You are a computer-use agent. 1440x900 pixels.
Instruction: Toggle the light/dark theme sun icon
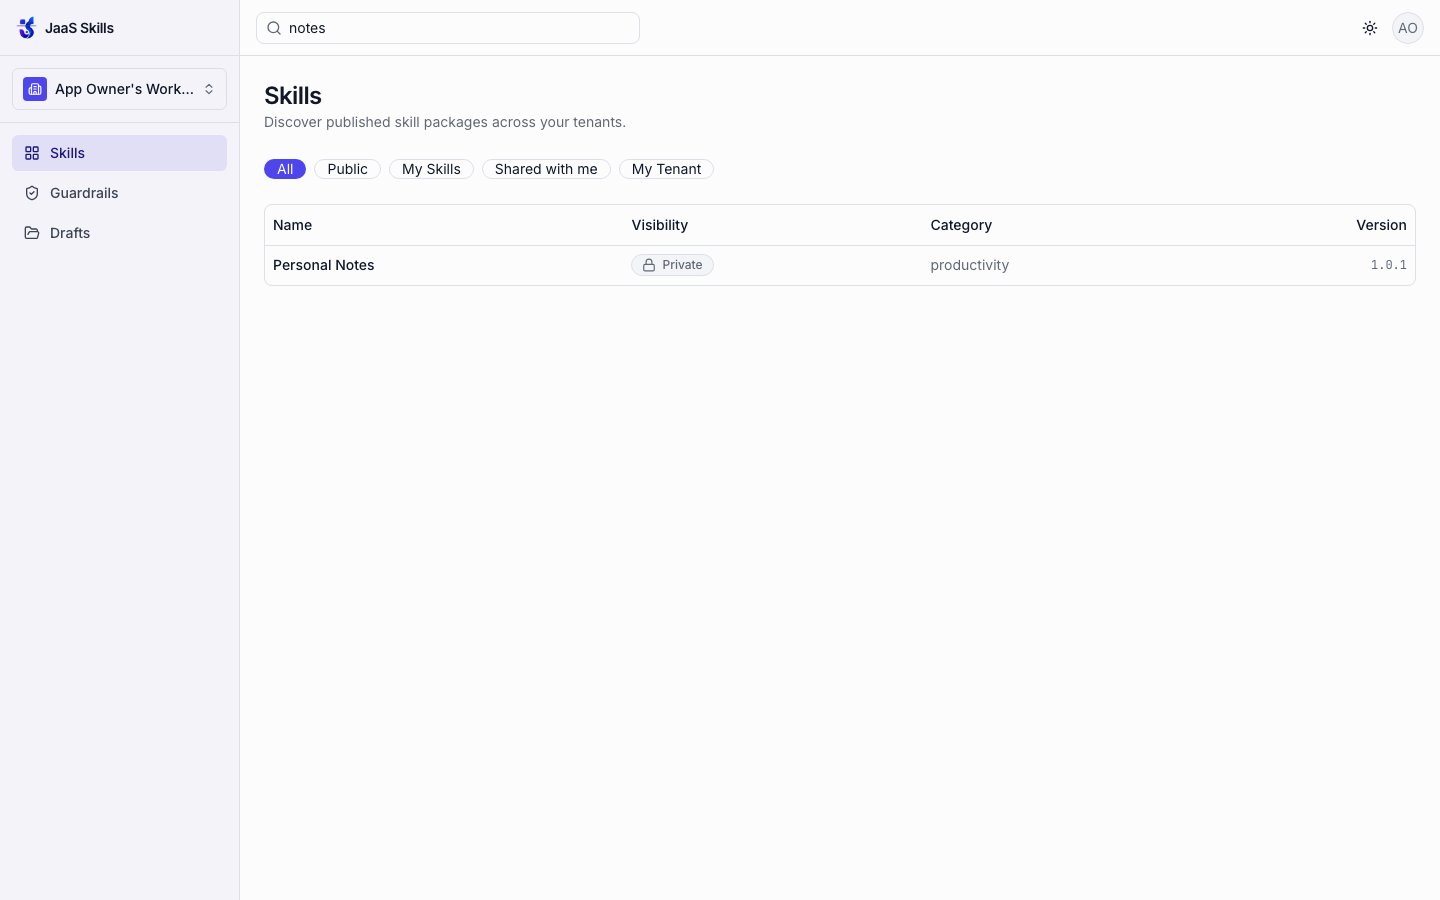point(1370,28)
